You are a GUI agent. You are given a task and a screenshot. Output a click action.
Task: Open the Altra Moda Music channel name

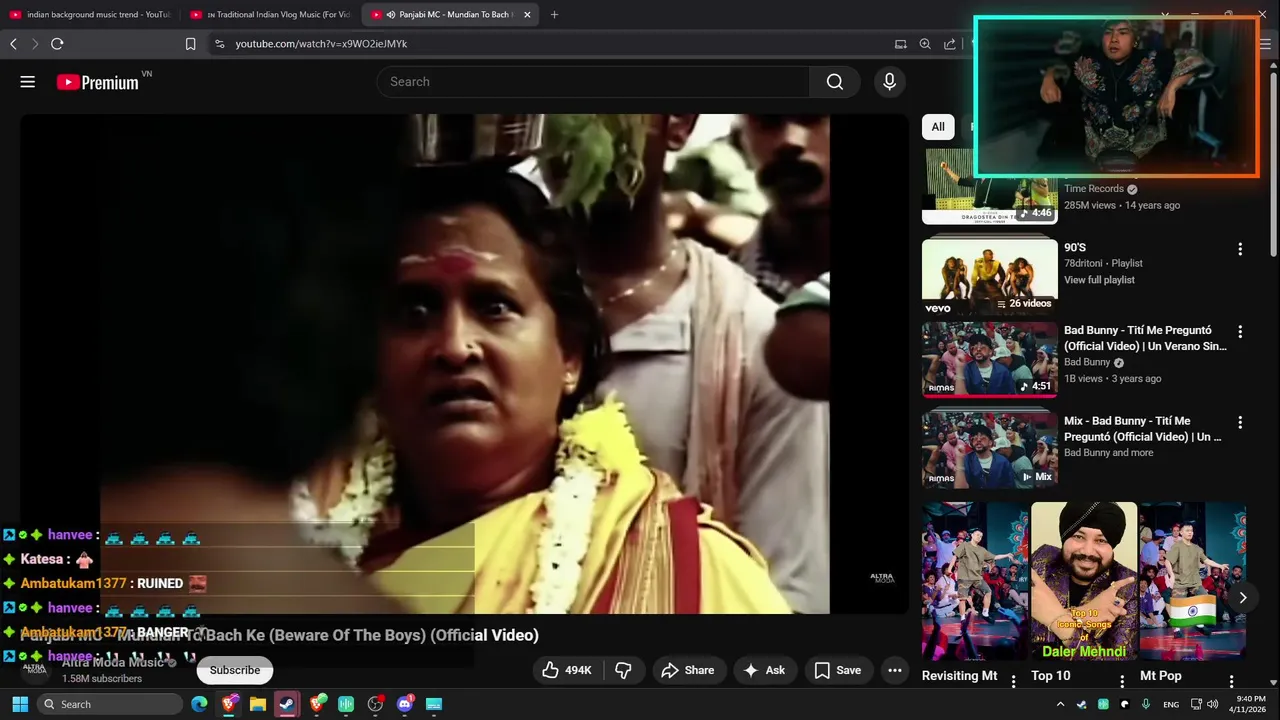coord(112,662)
